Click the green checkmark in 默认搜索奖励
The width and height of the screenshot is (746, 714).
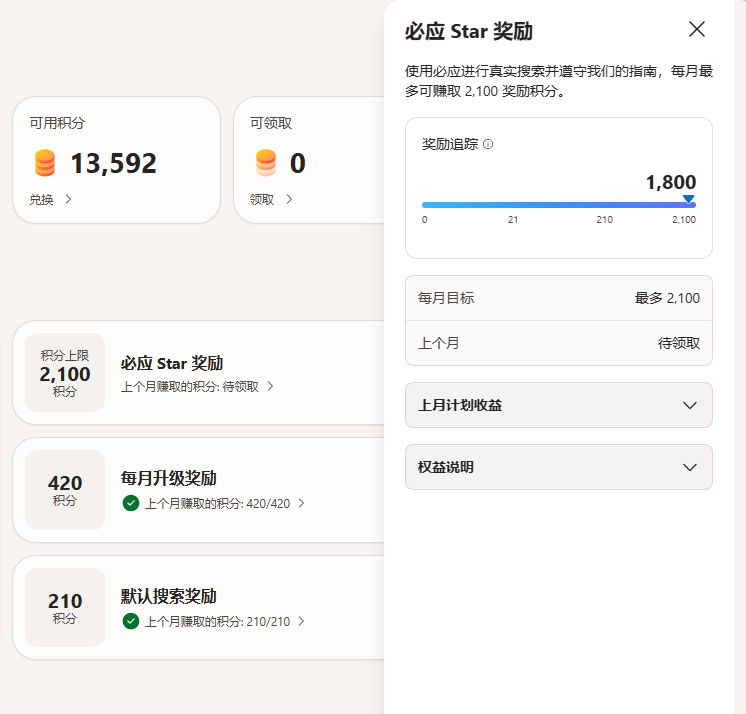pyautogui.click(x=131, y=621)
